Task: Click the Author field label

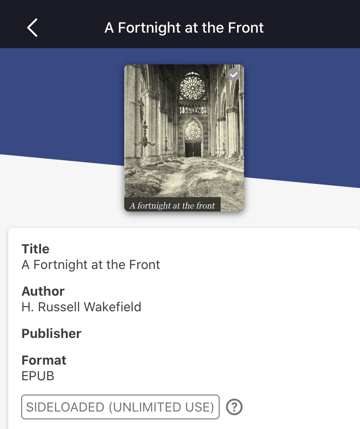Action: (x=43, y=291)
